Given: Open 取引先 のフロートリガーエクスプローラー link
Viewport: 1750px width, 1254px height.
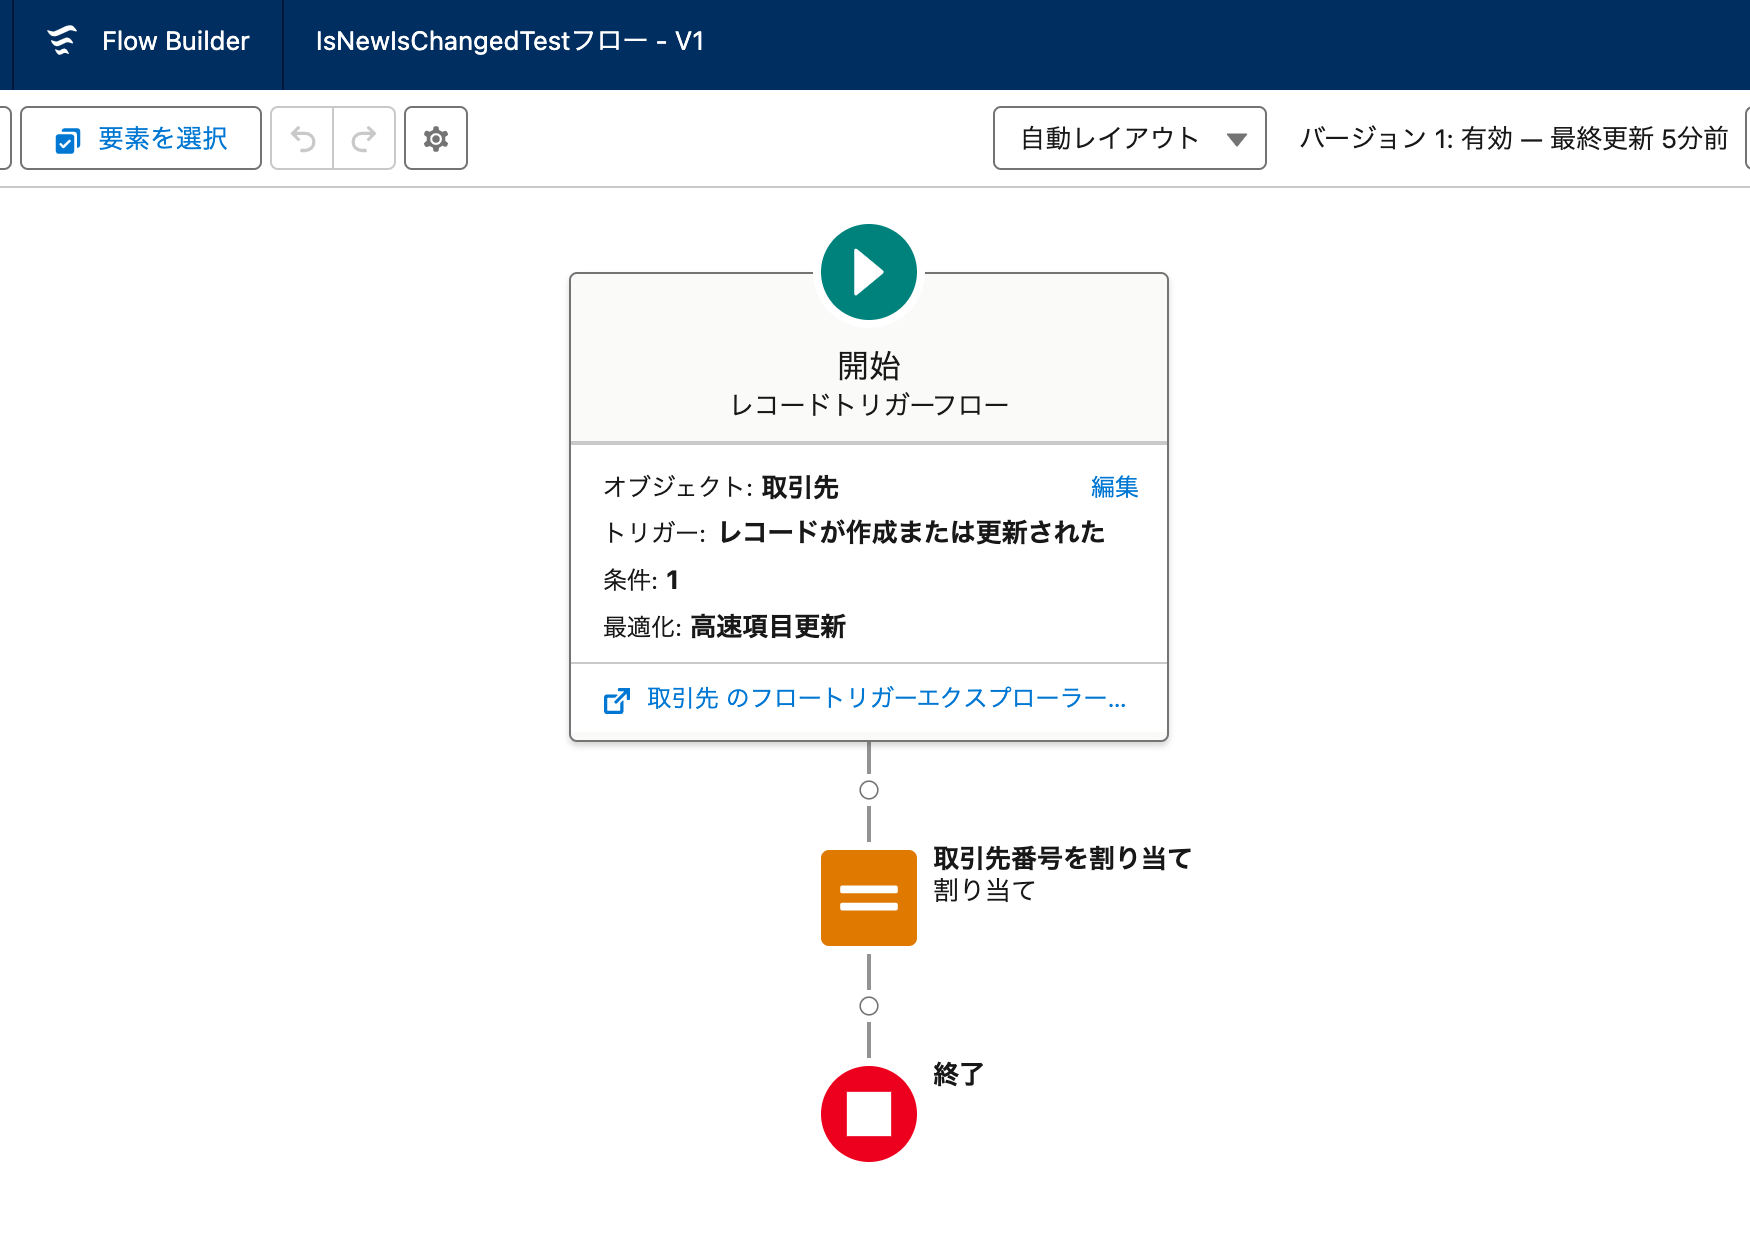Looking at the screenshot, I should (884, 700).
